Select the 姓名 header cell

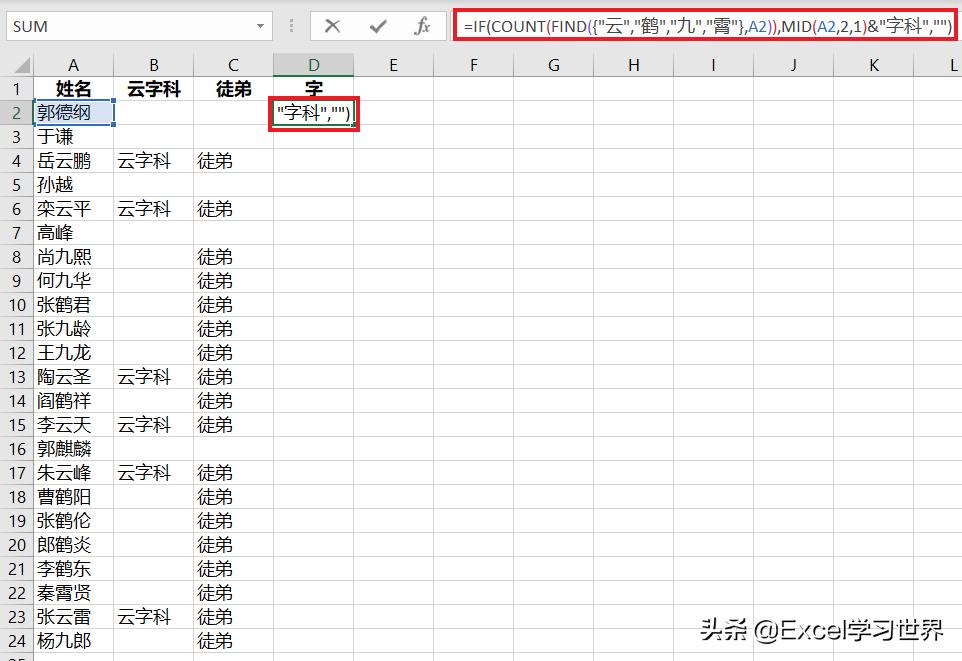(73, 88)
